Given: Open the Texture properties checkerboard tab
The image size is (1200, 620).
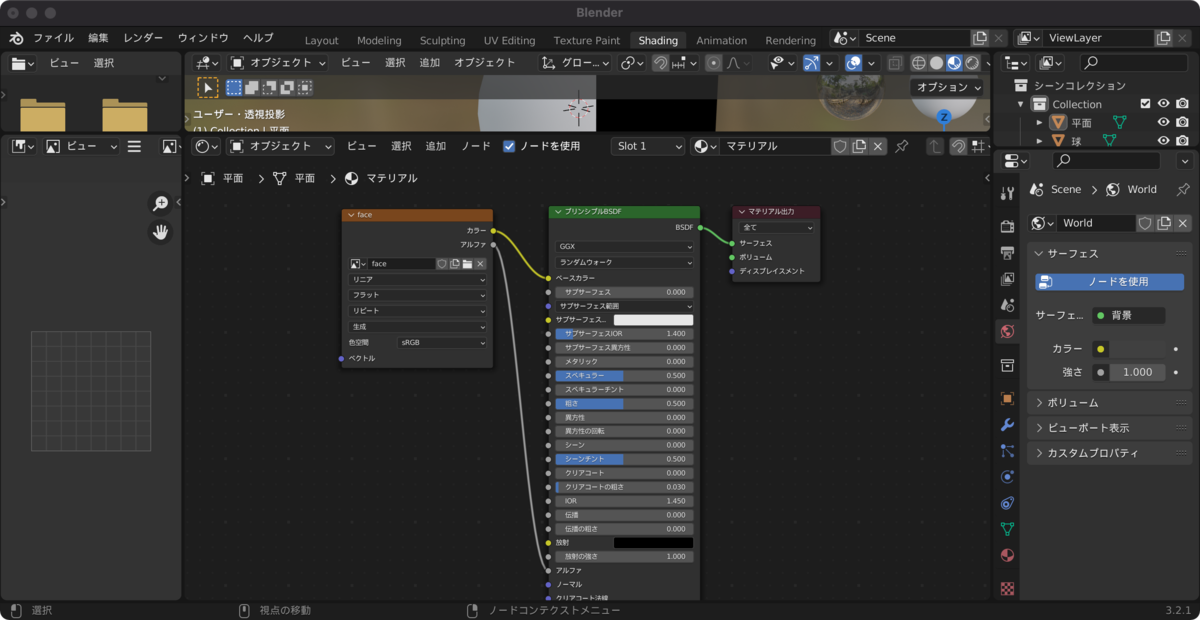Looking at the screenshot, I should click(1007, 589).
